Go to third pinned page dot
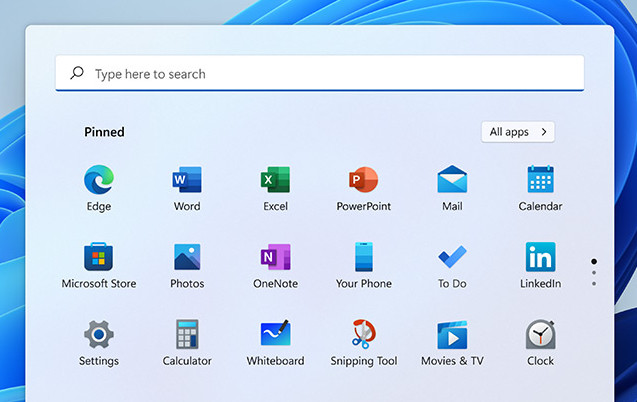 pyautogui.click(x=594, y=284)
